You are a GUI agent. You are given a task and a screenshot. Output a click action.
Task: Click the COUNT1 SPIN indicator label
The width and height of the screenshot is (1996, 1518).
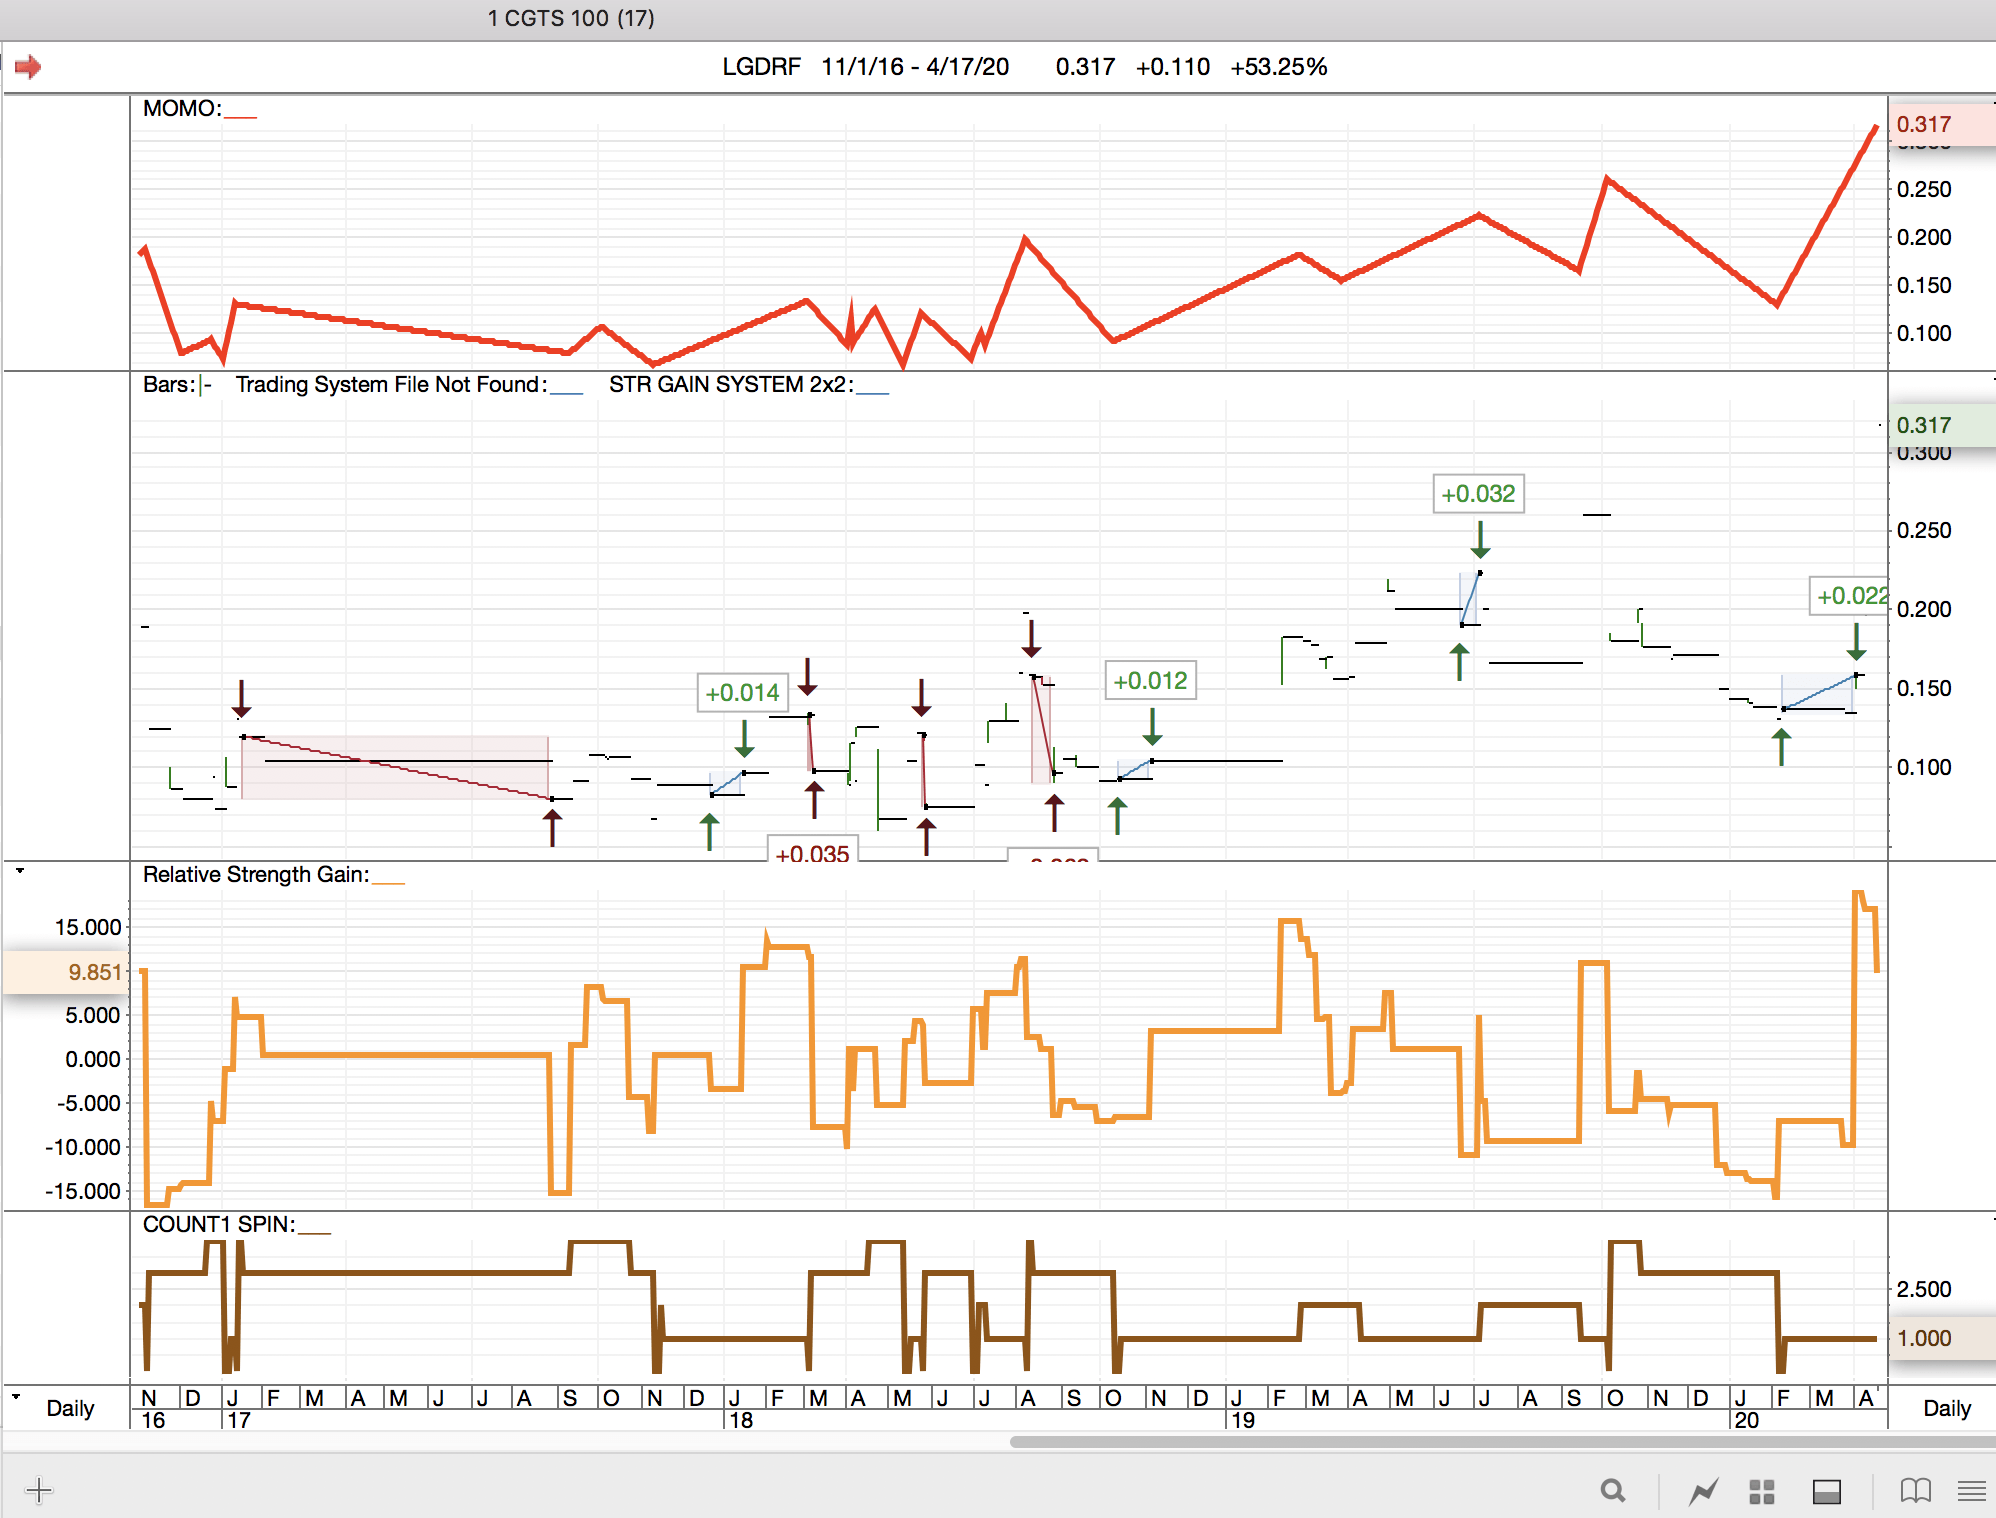218,1224
